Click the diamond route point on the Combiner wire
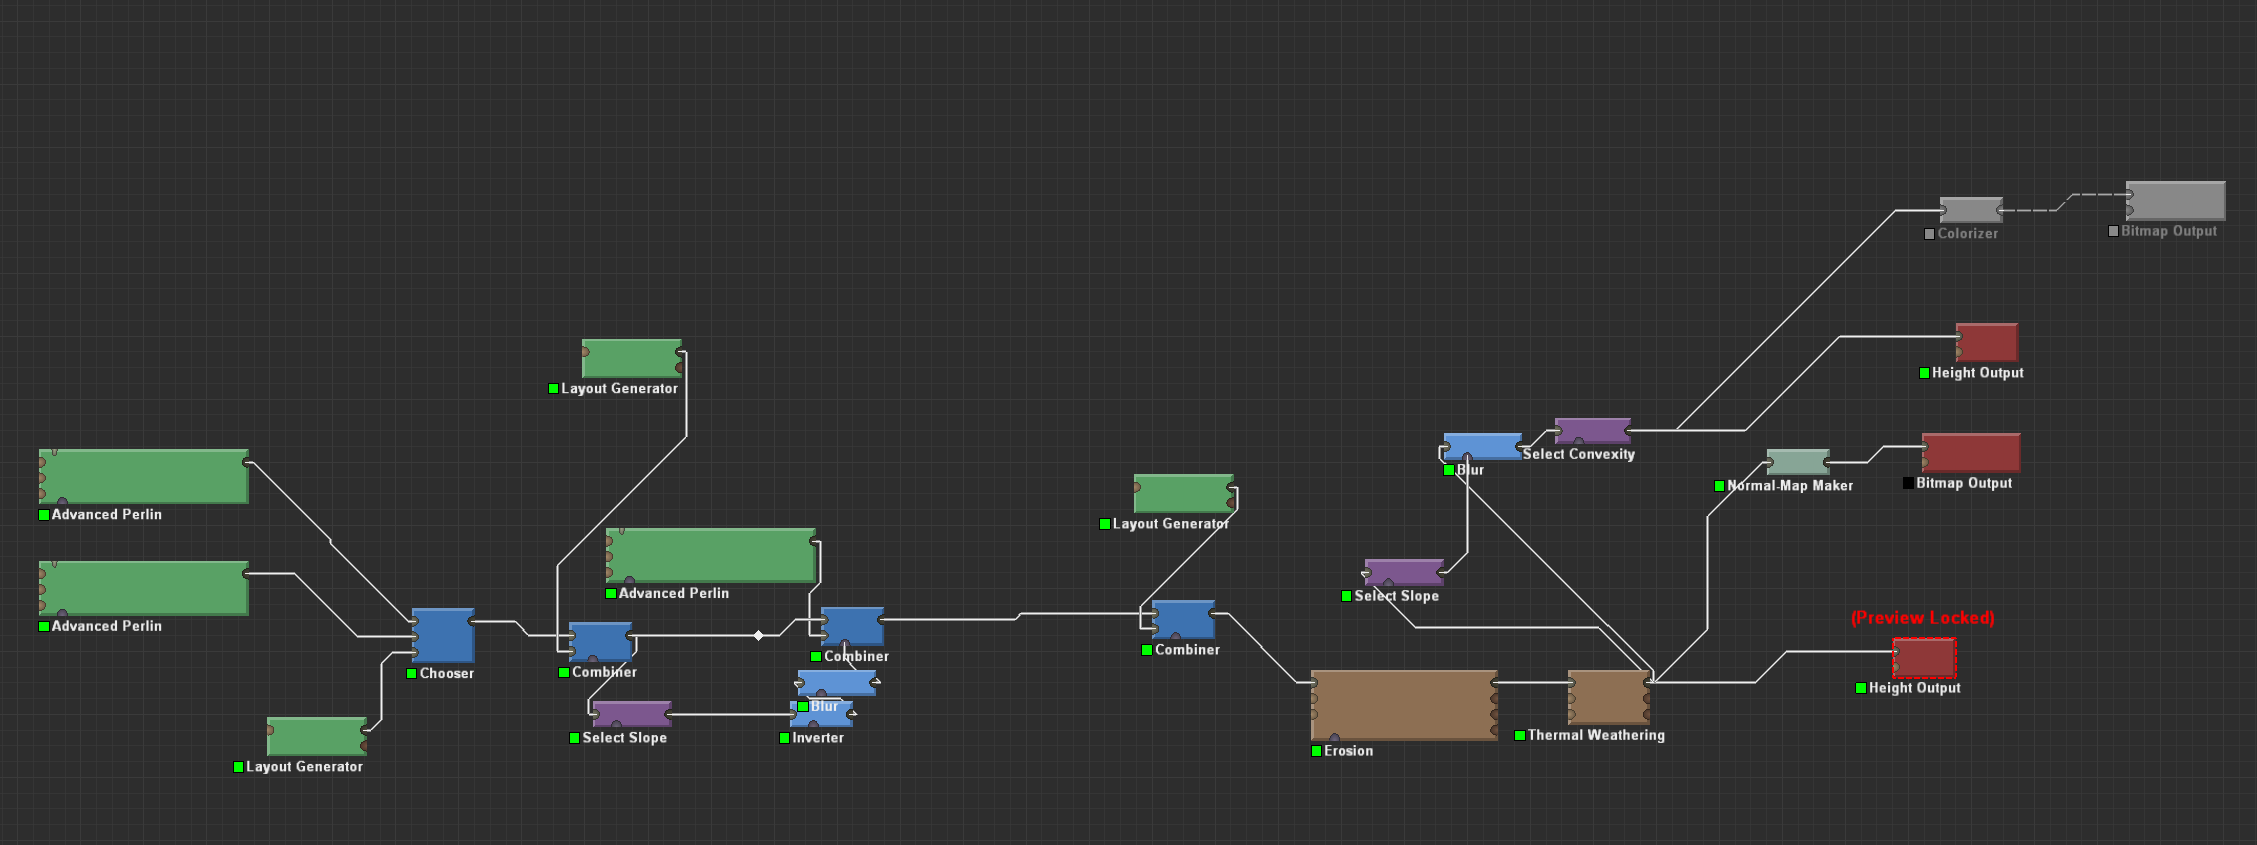This screenshot has width=2257, height=845. point(758,635)
